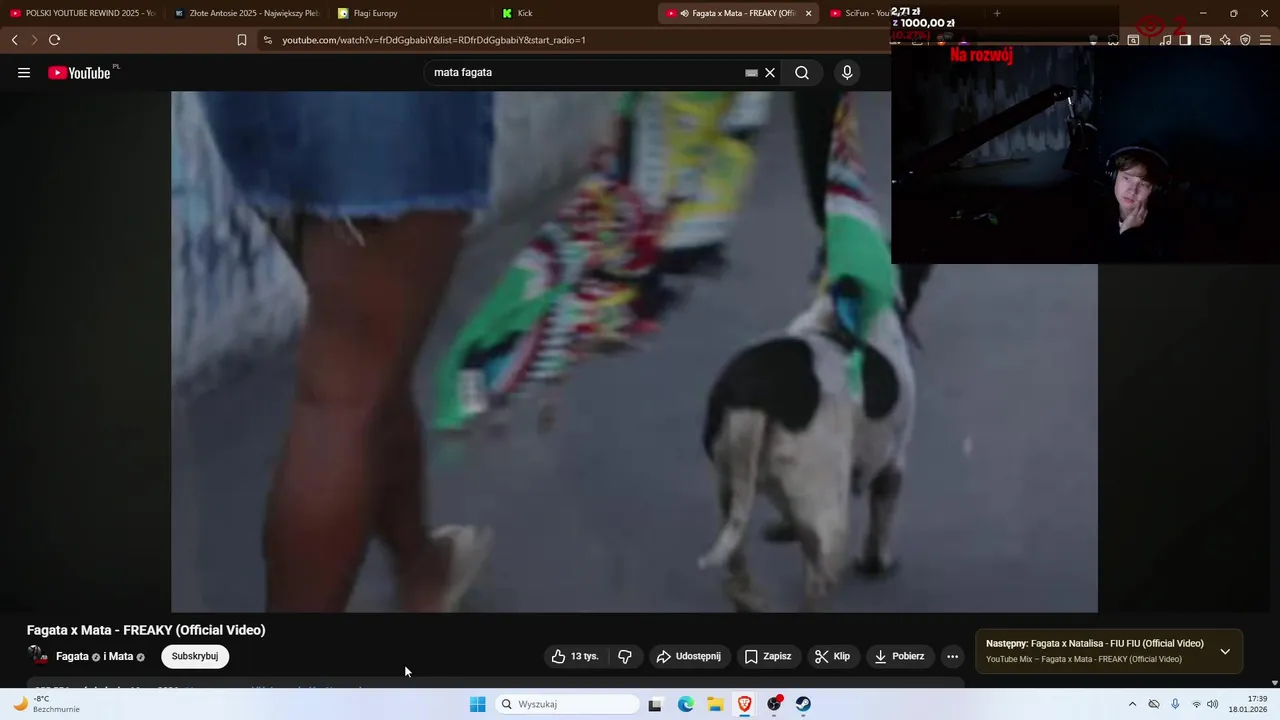Switch to Złote Antosie 2025 tab

246,13
